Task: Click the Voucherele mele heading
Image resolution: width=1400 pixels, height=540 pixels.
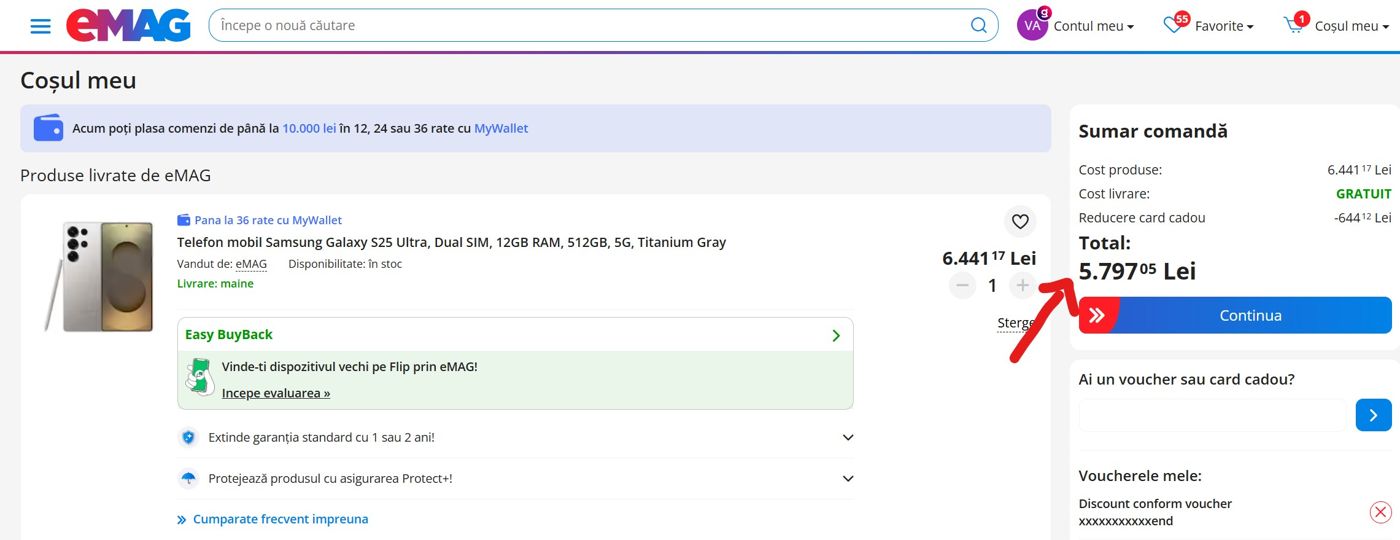Action: pos(1140,476)
